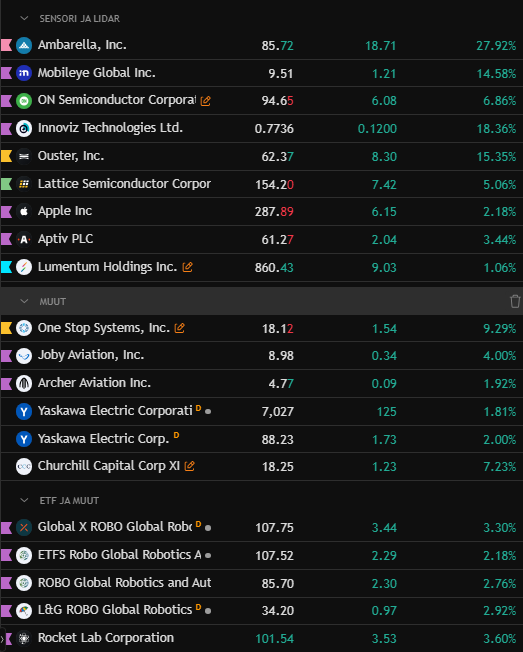Click the Apple Inc logo icon
523x652 pixels.
(x=24, y=212)
